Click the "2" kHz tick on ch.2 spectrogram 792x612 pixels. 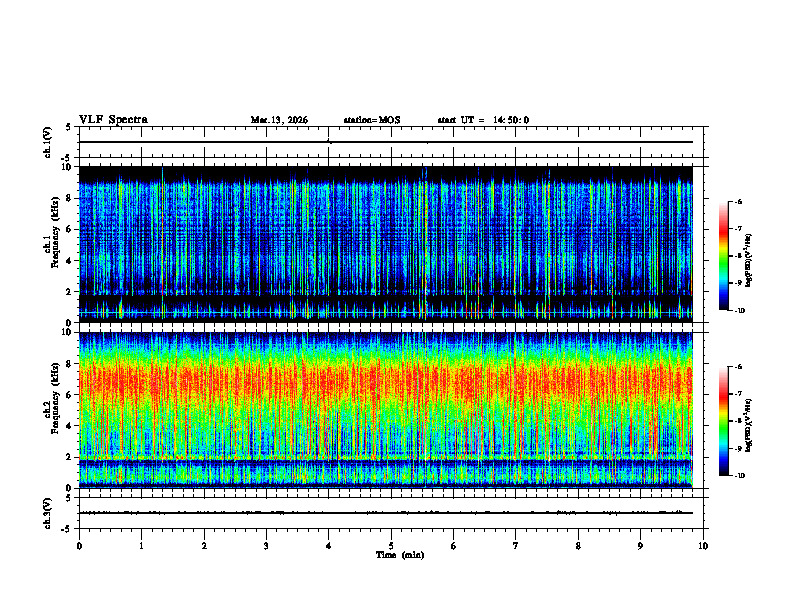[69, 457]
